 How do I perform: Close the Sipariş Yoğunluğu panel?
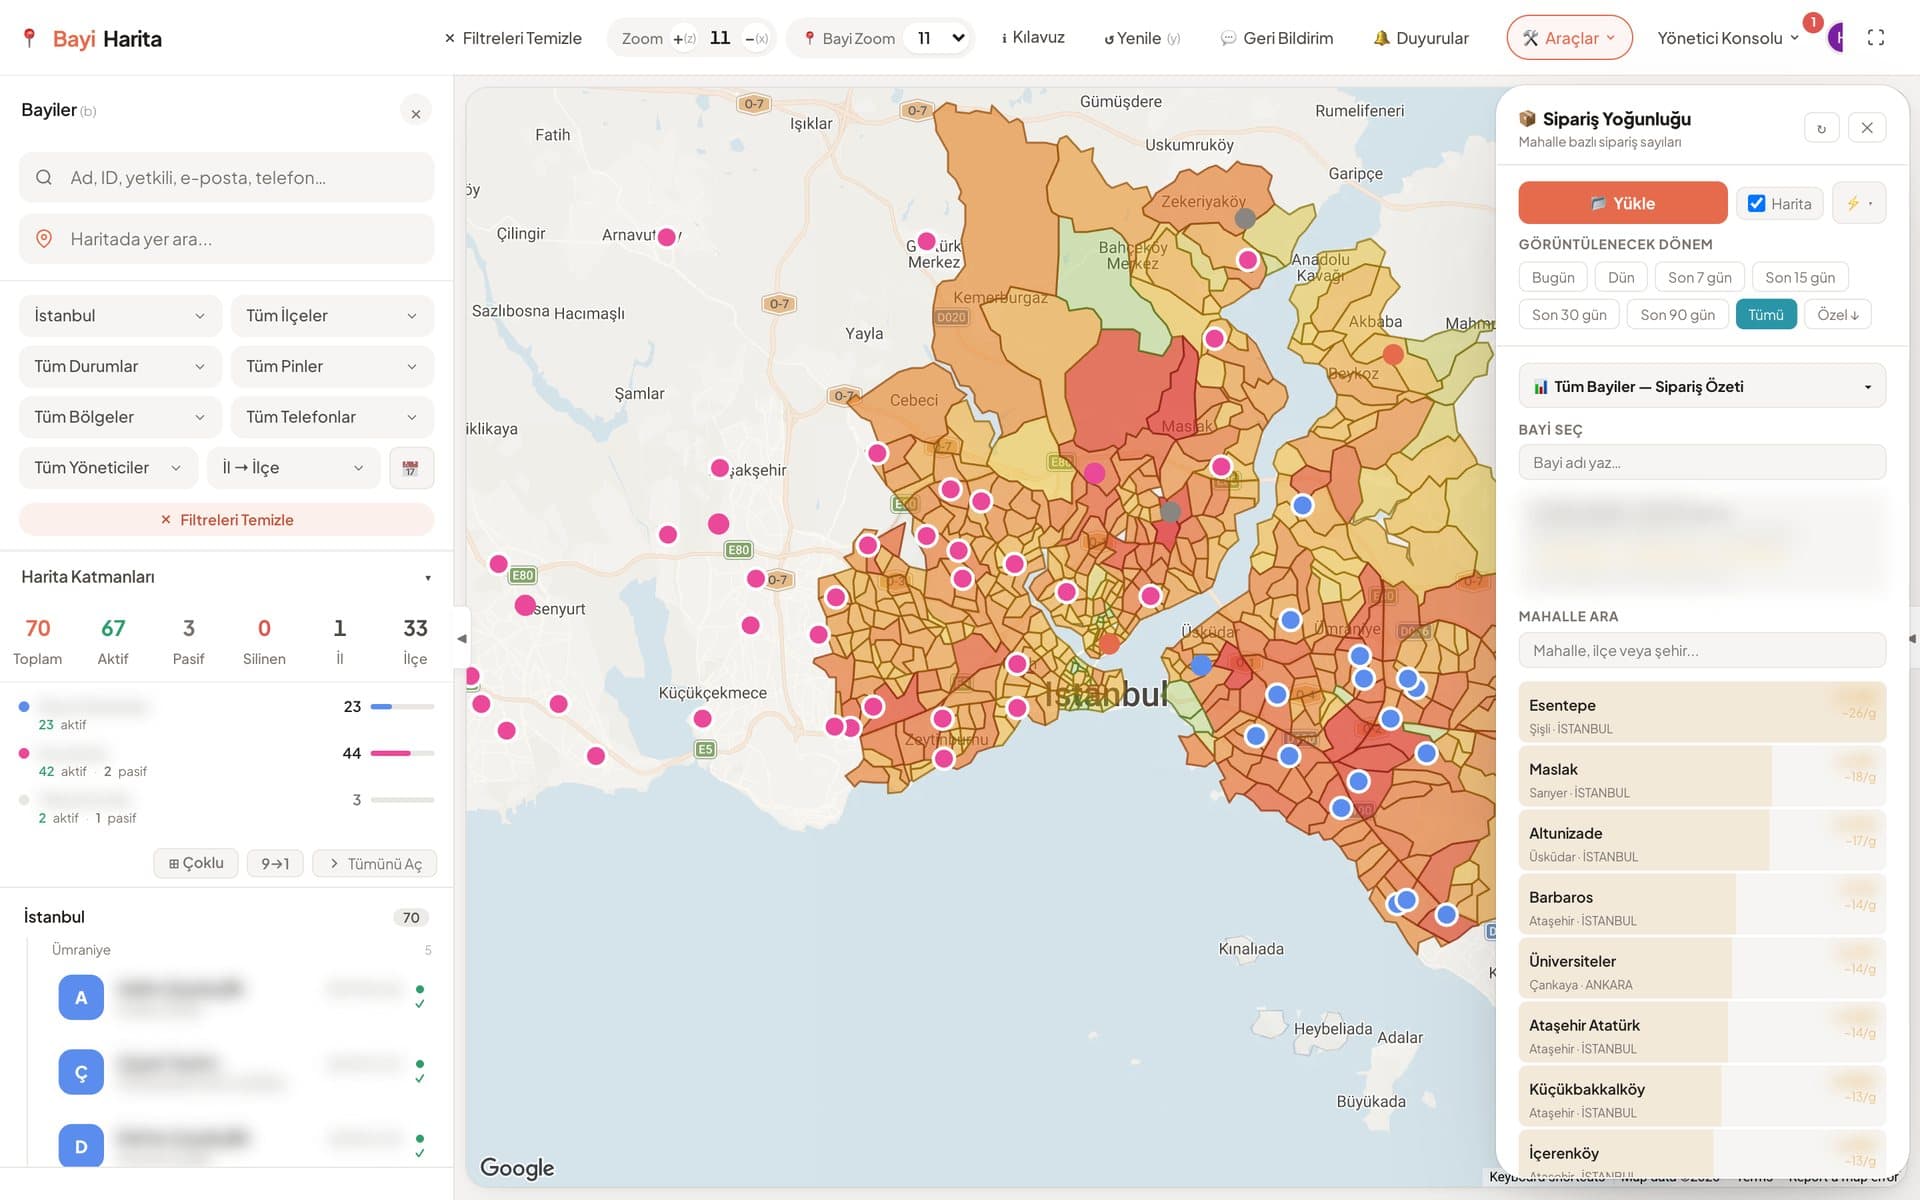[x=1867, y=128]
